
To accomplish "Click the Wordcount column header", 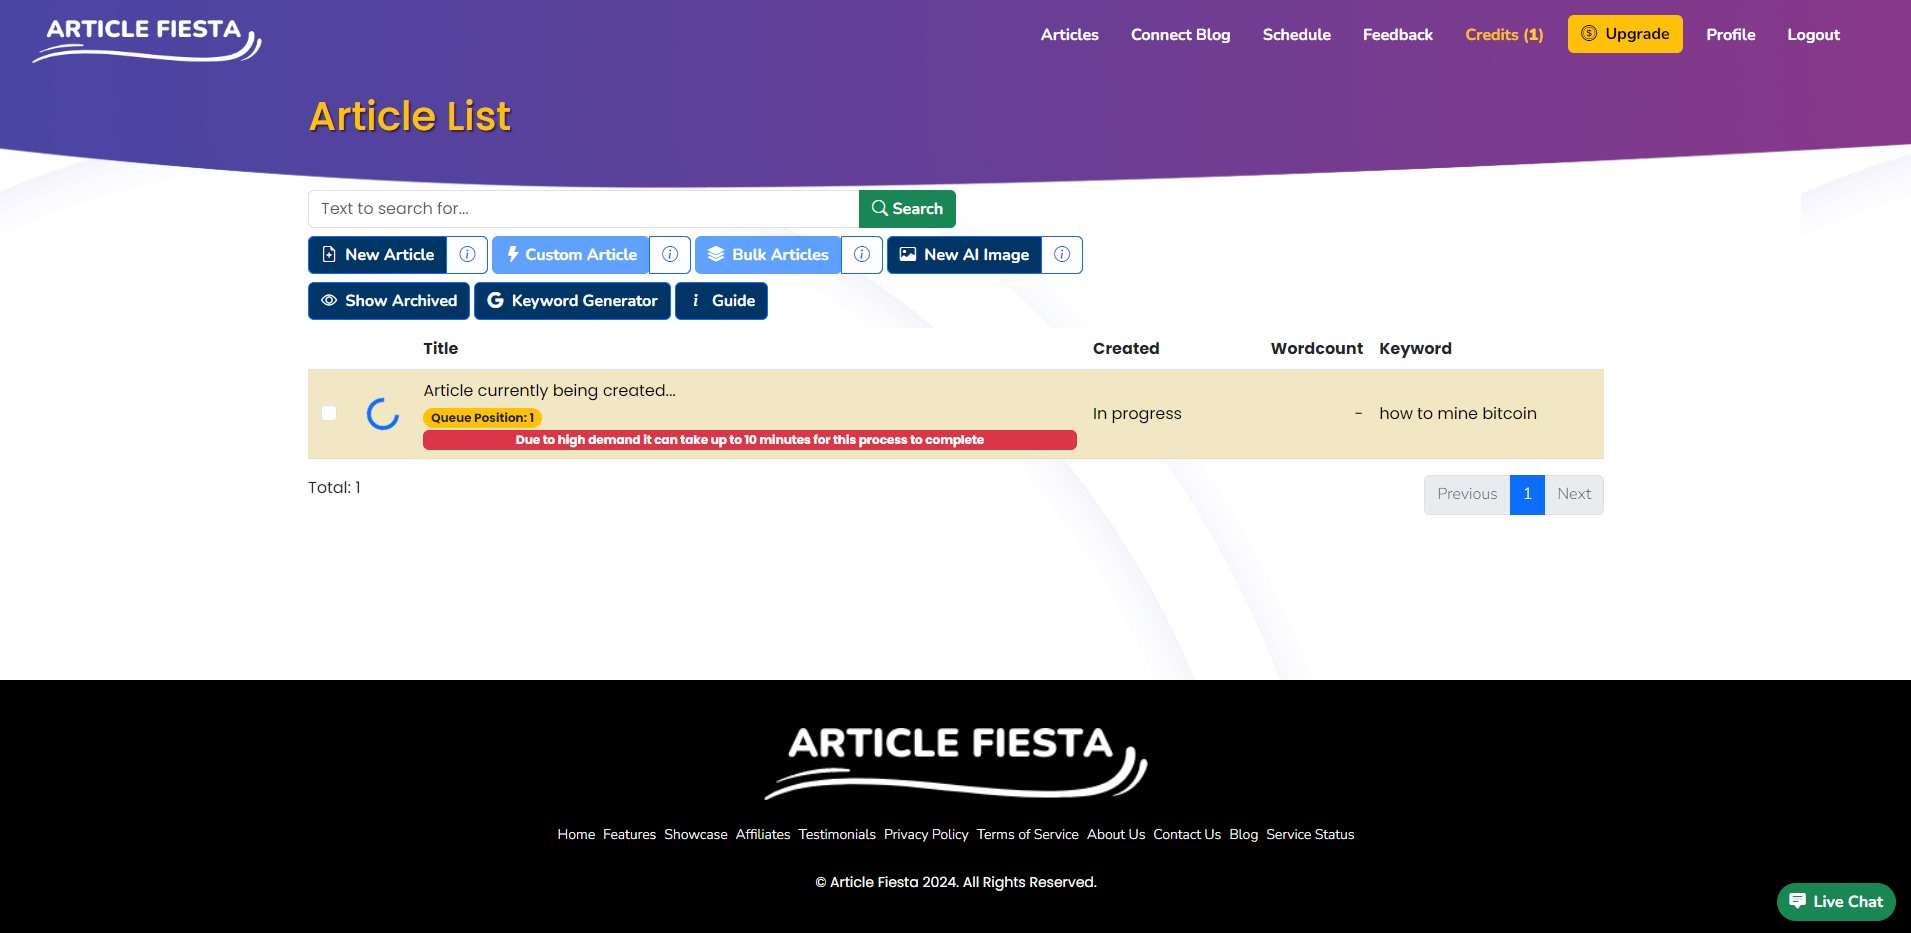I will (x=1317, y=349).
